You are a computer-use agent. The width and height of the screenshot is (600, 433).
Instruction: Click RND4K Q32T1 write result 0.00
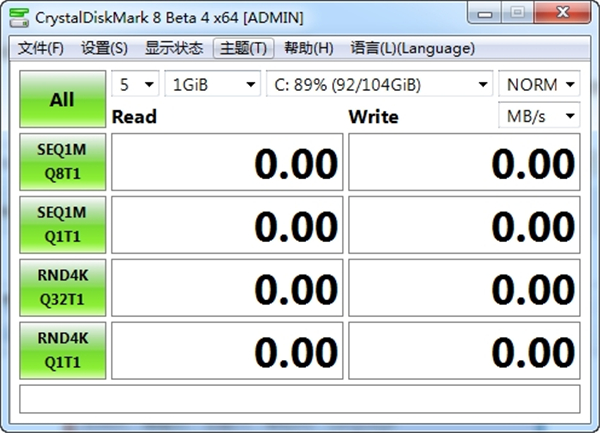[x=465, y=287]
